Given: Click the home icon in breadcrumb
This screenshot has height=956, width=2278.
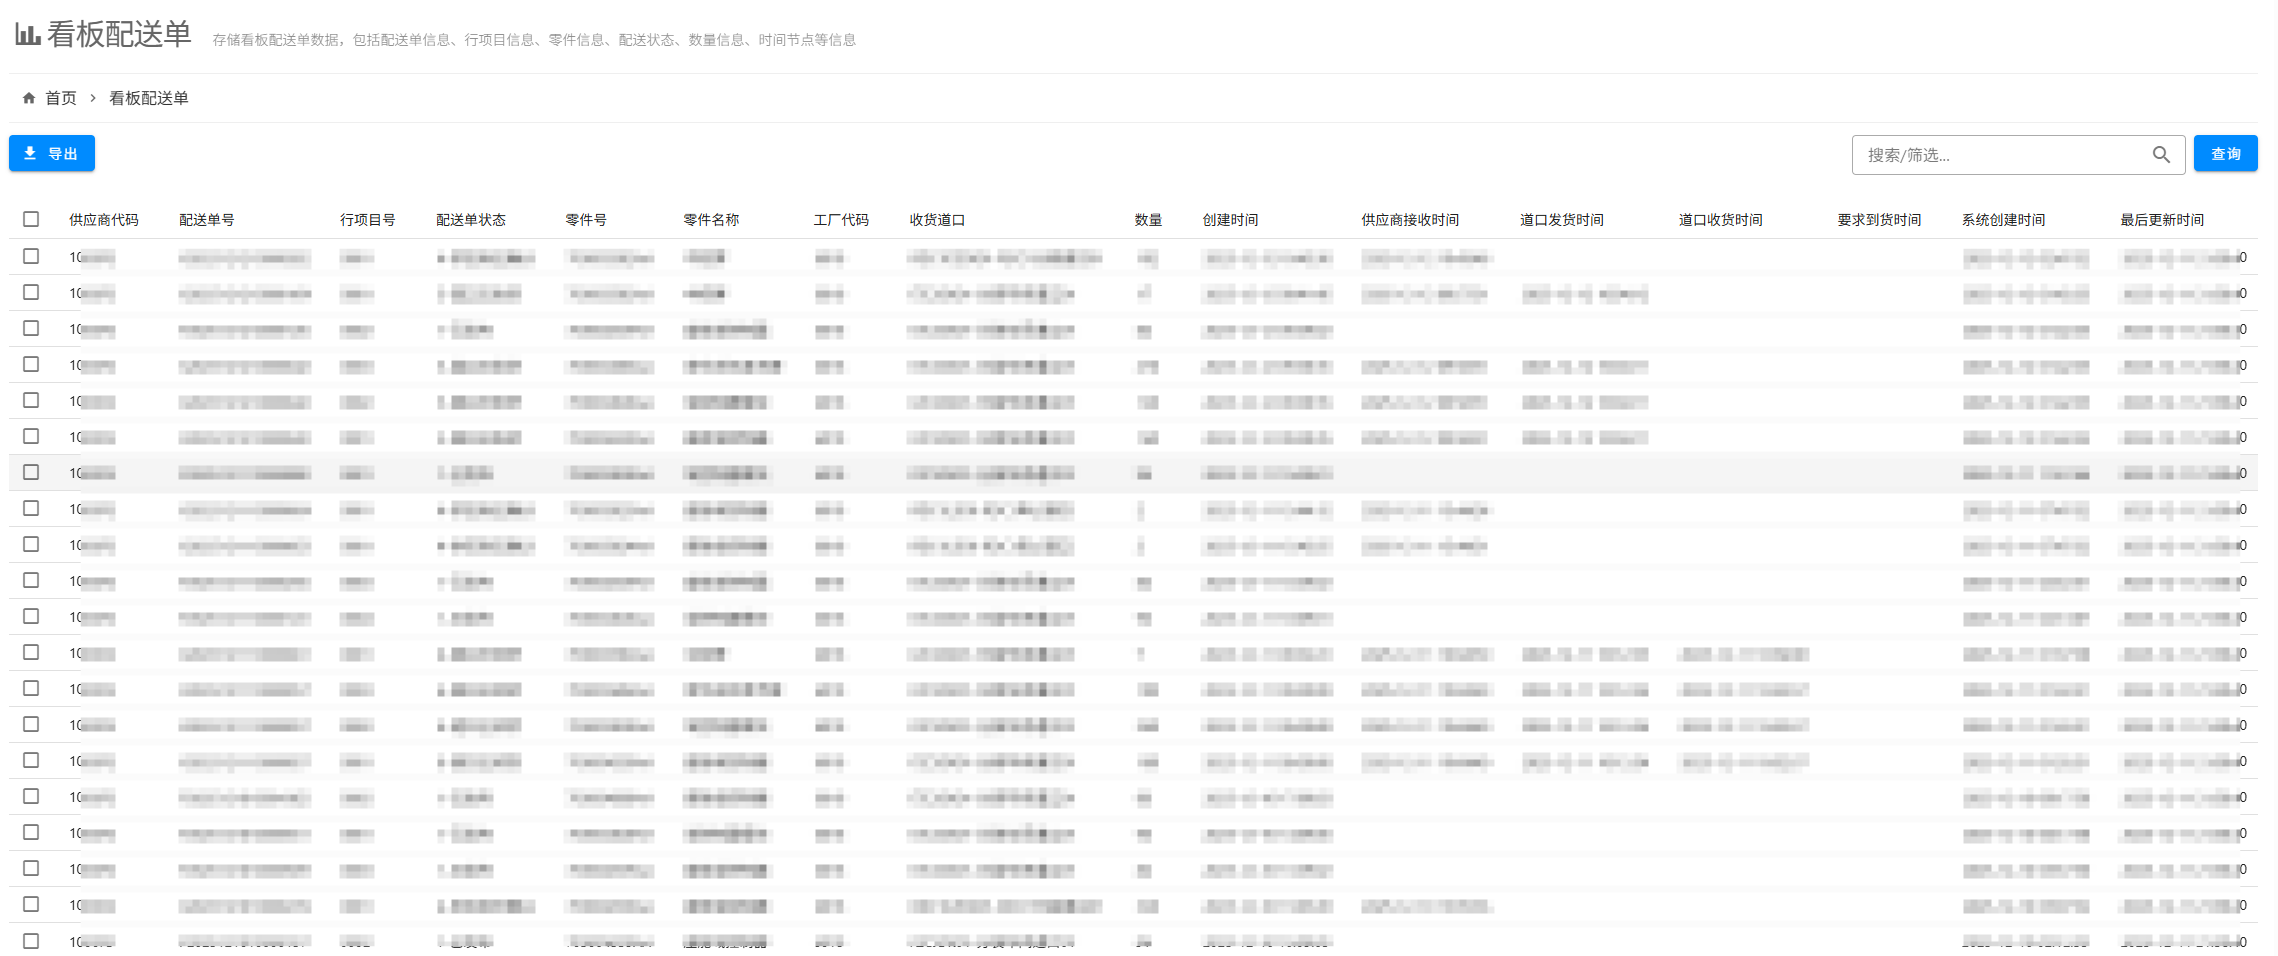Looking at the screenshot, I should coord(29,98).
